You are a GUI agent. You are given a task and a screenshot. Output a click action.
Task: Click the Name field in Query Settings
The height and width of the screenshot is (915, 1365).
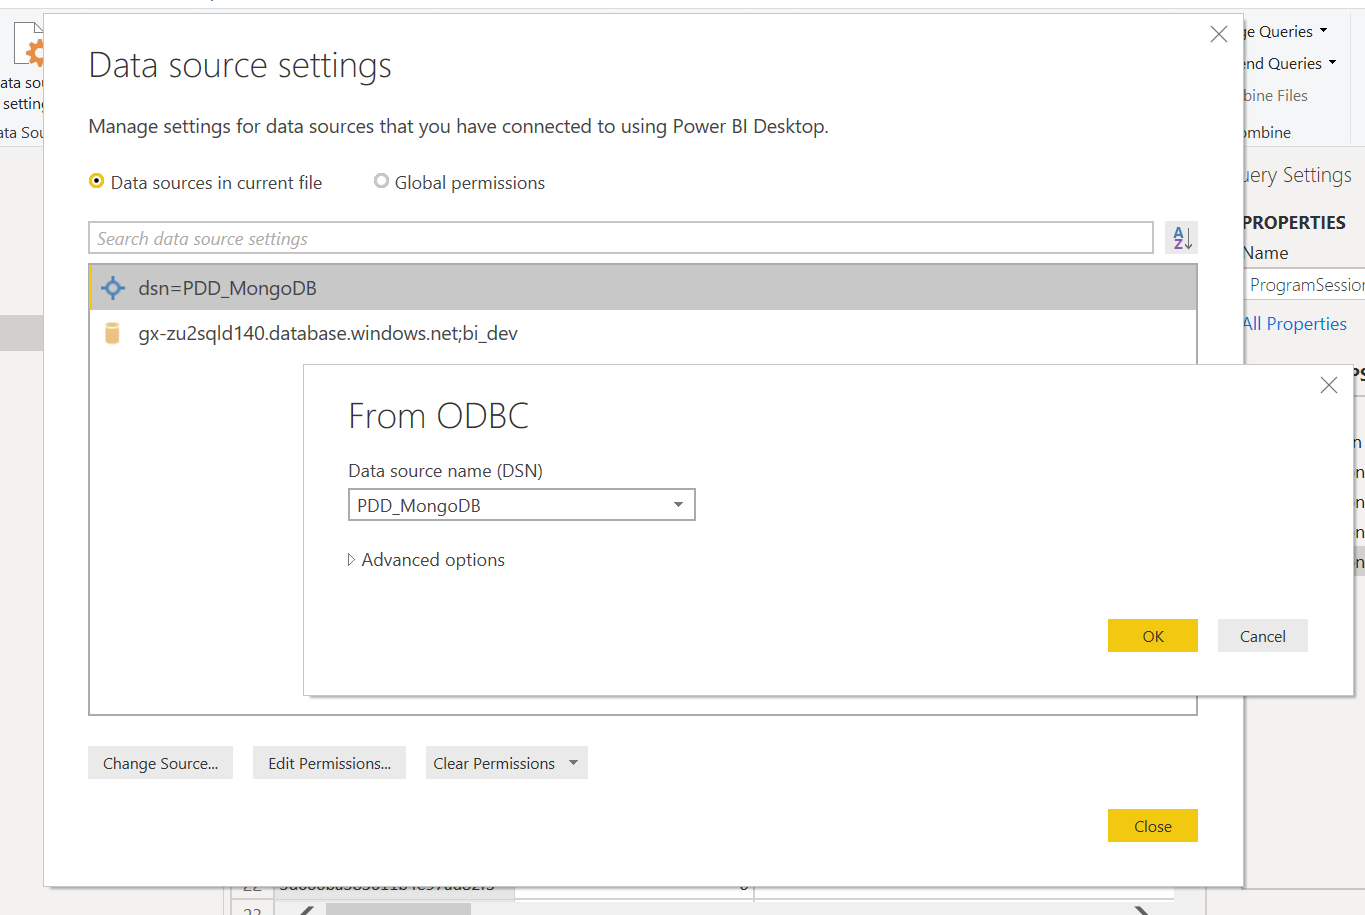(1305, 285)
